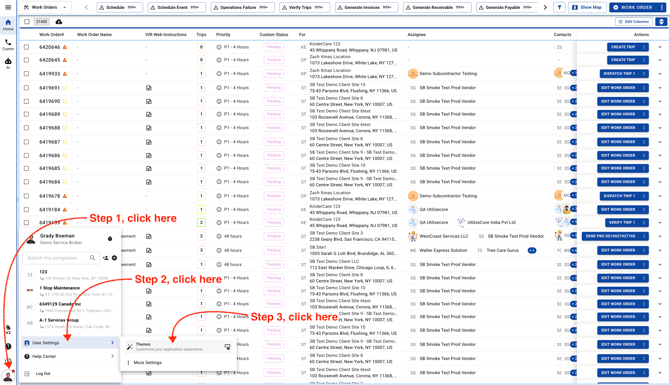Log Out from the profile menu
This screenshot has width=670, height=385.
tap(43, 373)
